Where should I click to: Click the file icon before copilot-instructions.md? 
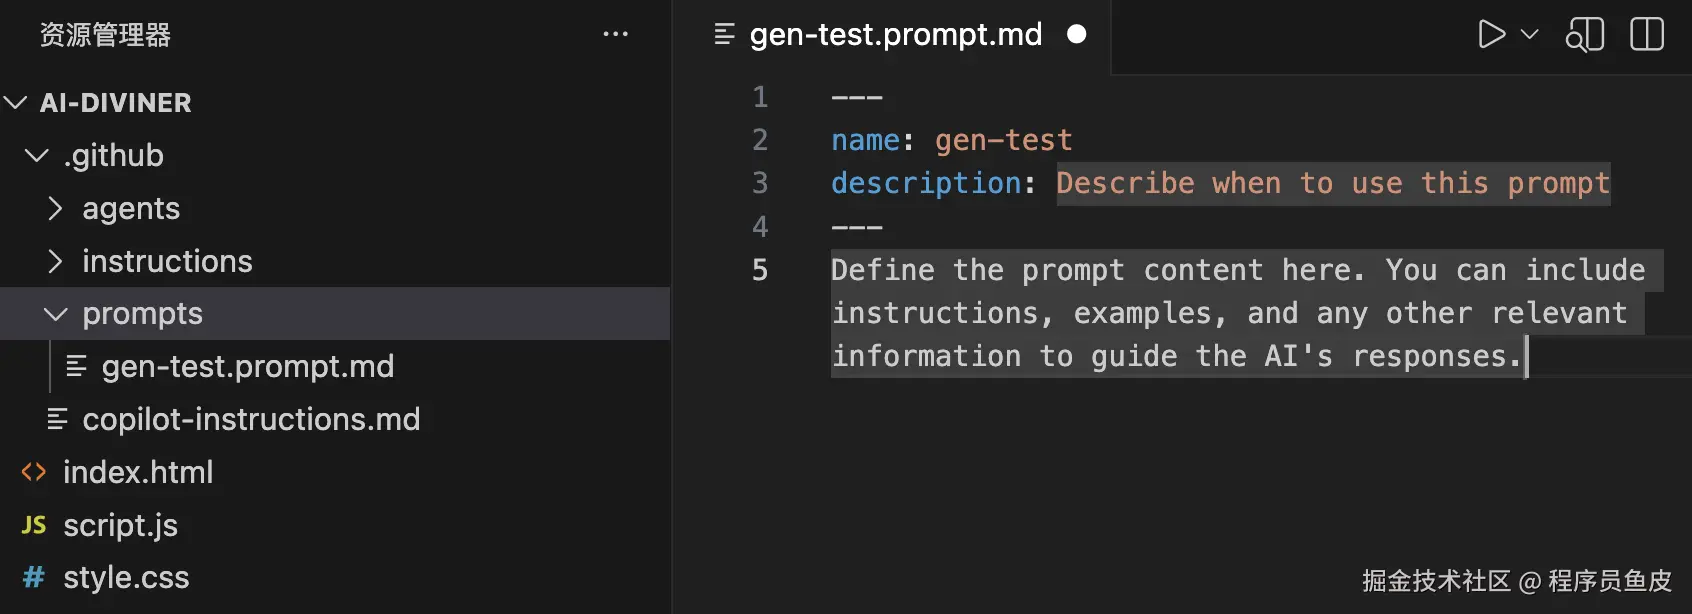point(57,420)
